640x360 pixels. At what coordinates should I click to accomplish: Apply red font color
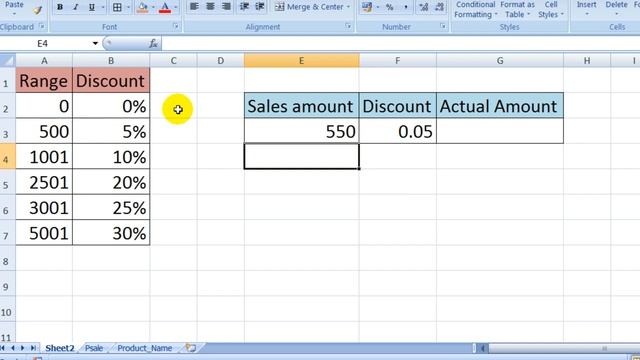point(165,7)
